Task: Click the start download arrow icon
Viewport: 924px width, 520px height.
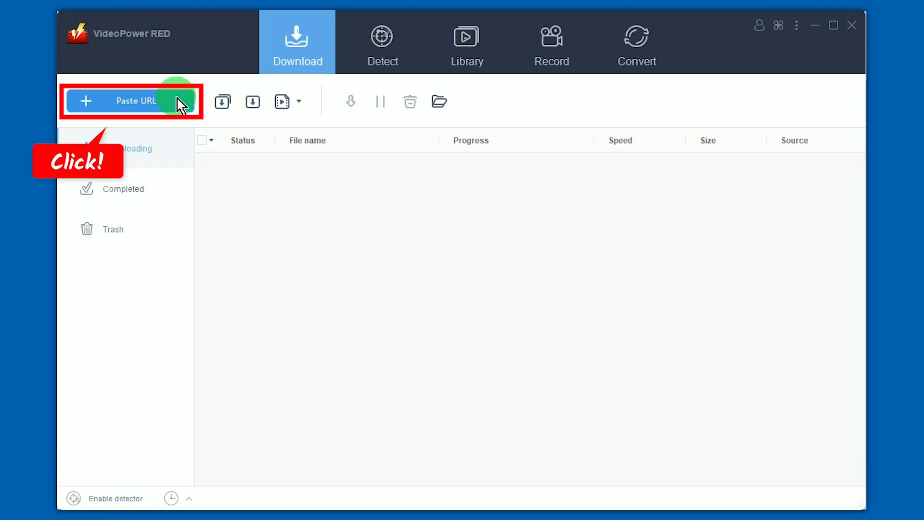Action: coord(351,101)
